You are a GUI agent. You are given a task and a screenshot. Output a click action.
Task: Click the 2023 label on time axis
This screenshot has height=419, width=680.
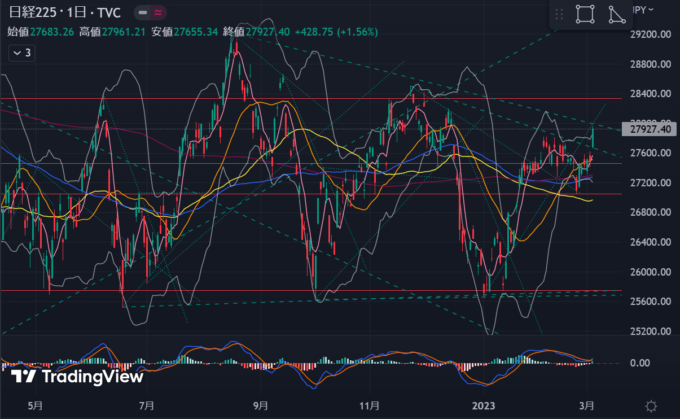pos(484,405)
